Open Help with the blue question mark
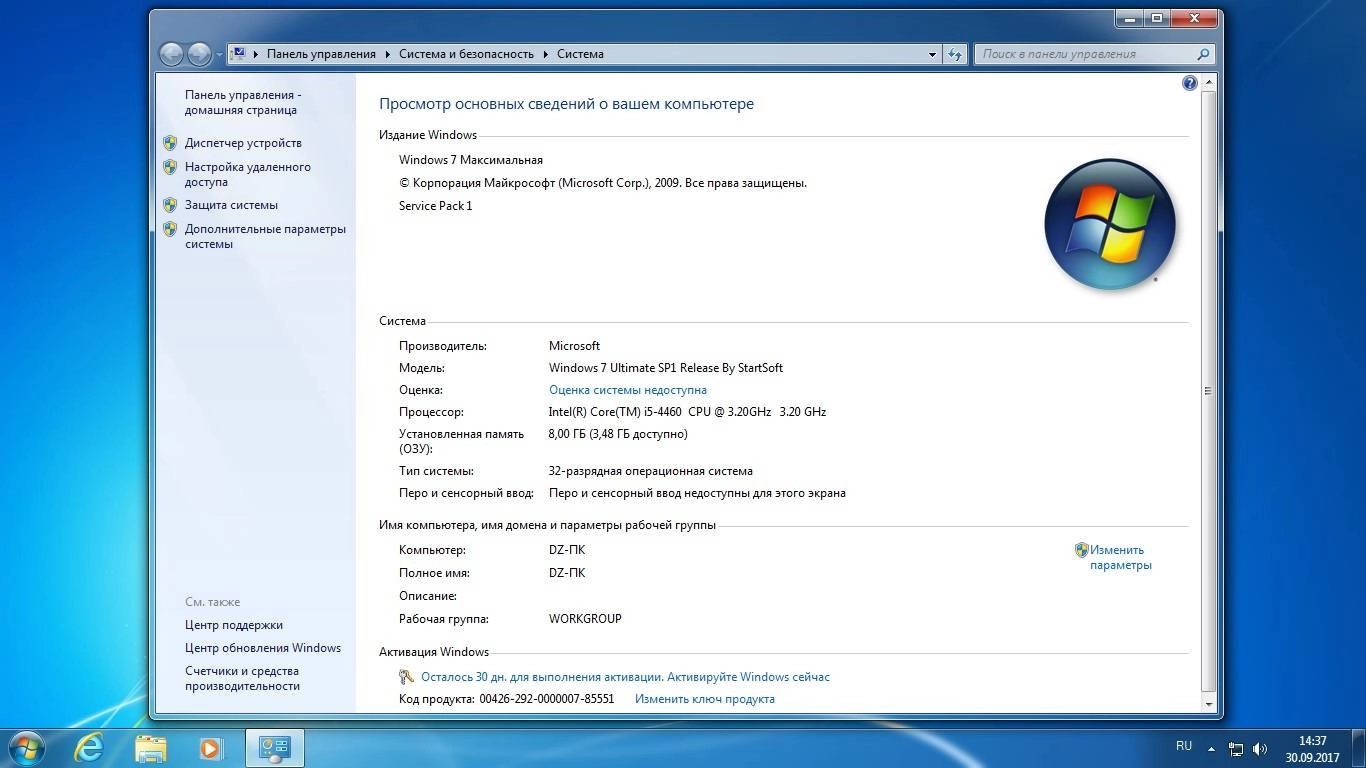 tap(1190, 83)
